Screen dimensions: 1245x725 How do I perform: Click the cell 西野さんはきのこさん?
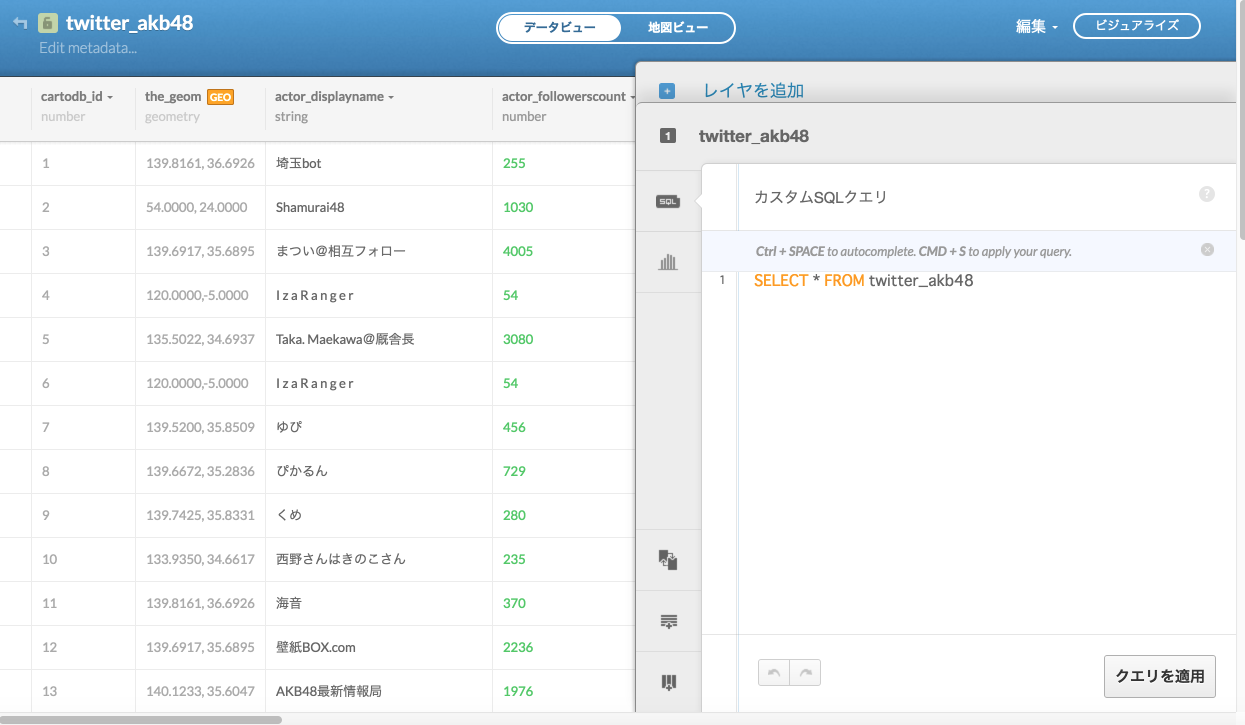[x=341, y=559]
